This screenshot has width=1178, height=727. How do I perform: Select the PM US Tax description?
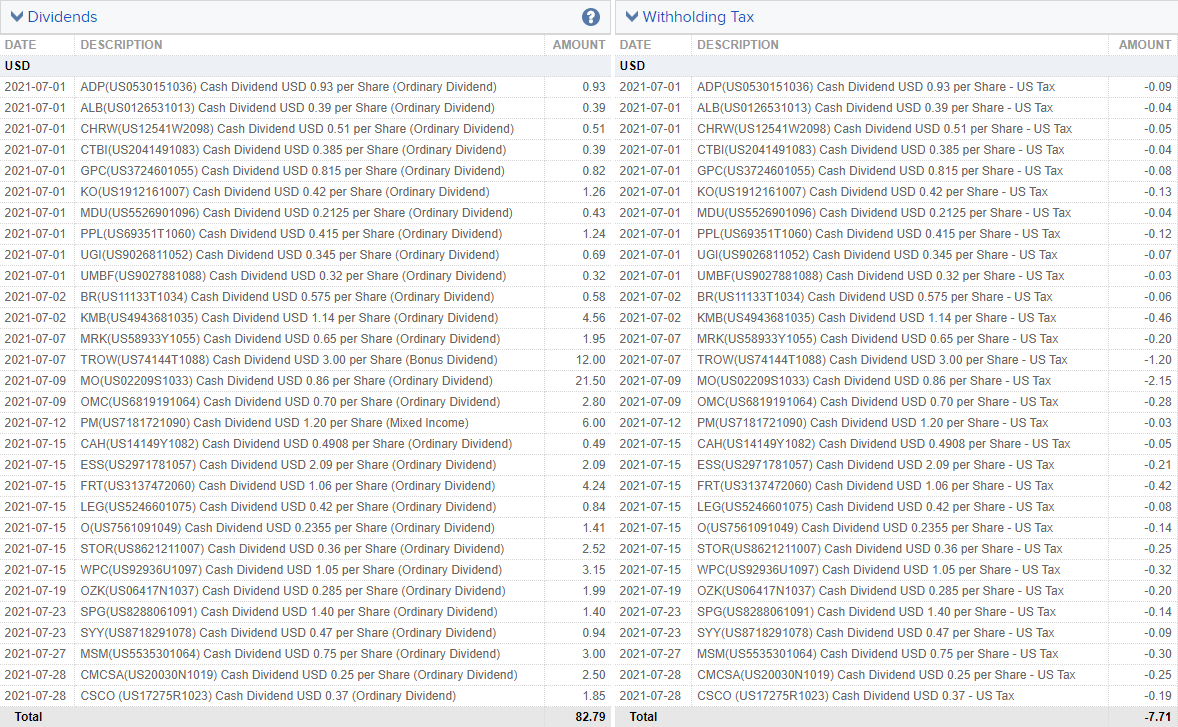point(872,424)
